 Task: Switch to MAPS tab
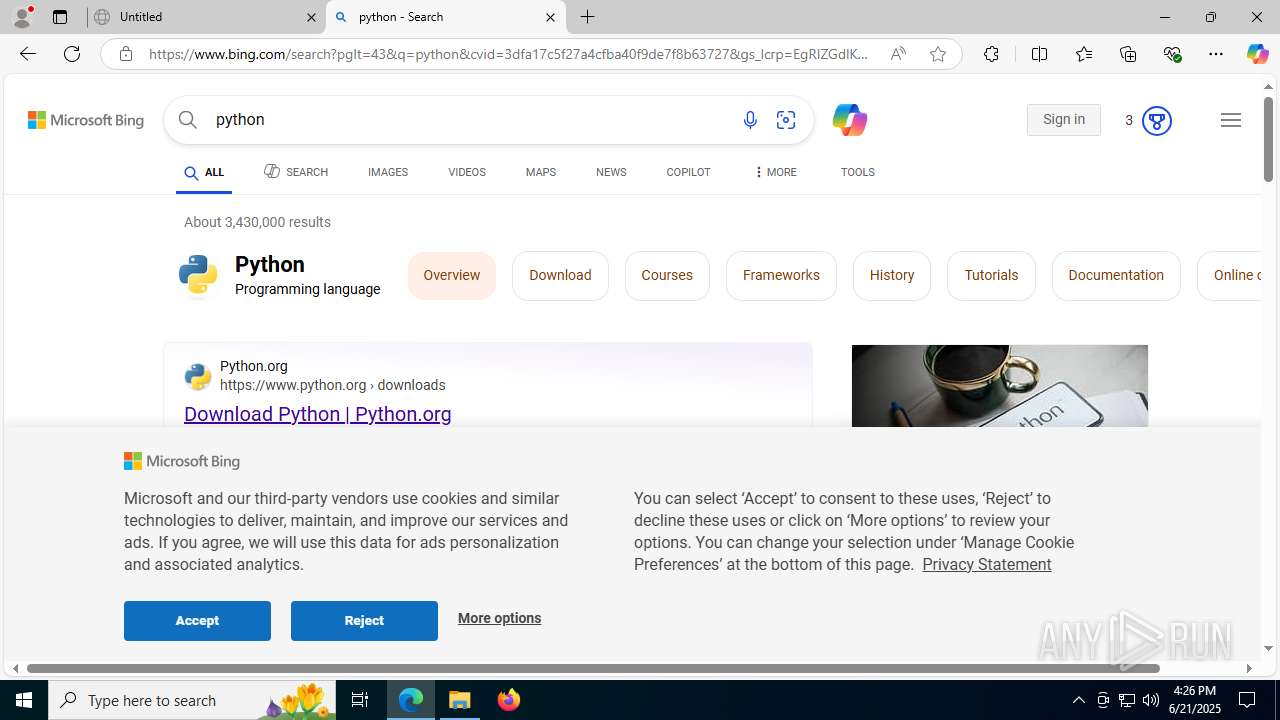pos(541,172)
